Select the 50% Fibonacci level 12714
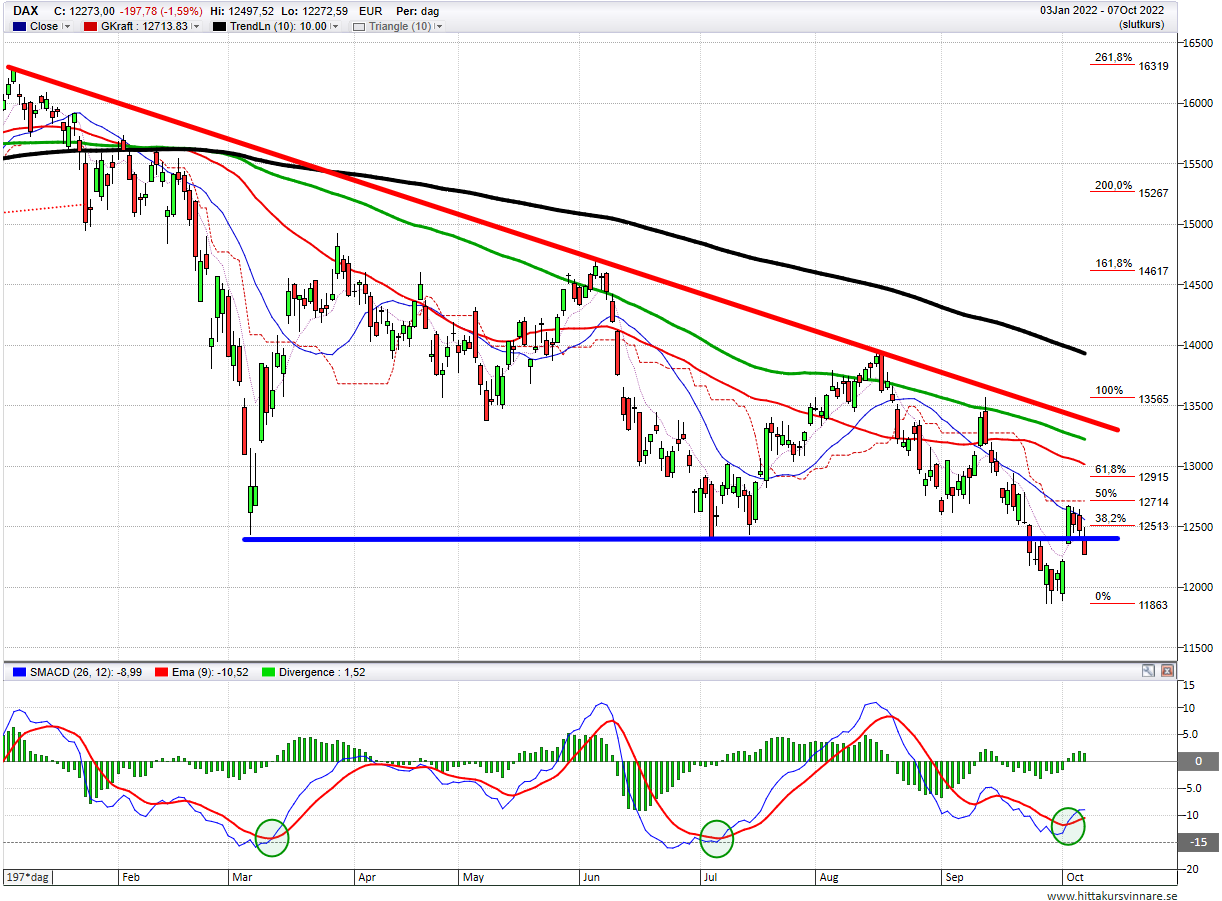Viewport: 1222px width, 901px height. coord(1131,498)
